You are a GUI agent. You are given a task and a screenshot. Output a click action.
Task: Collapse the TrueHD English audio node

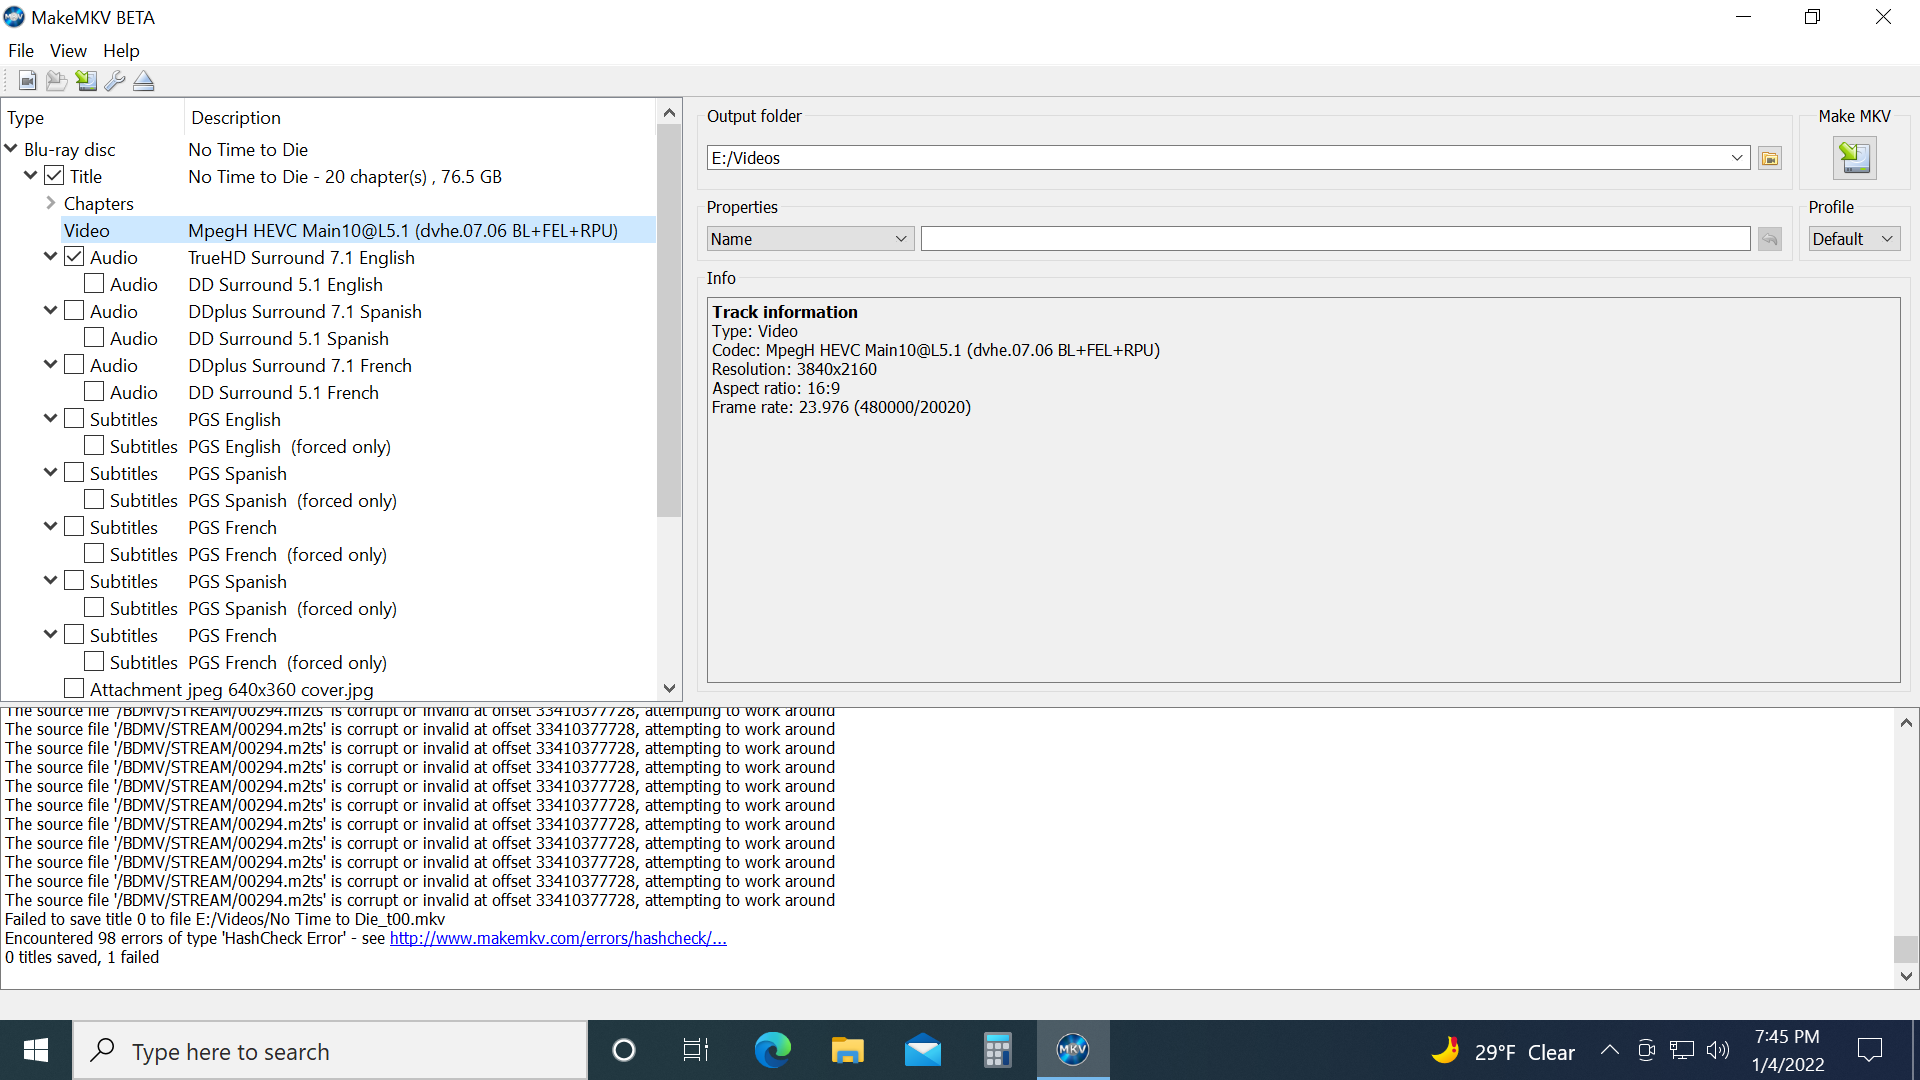point(51,256)
